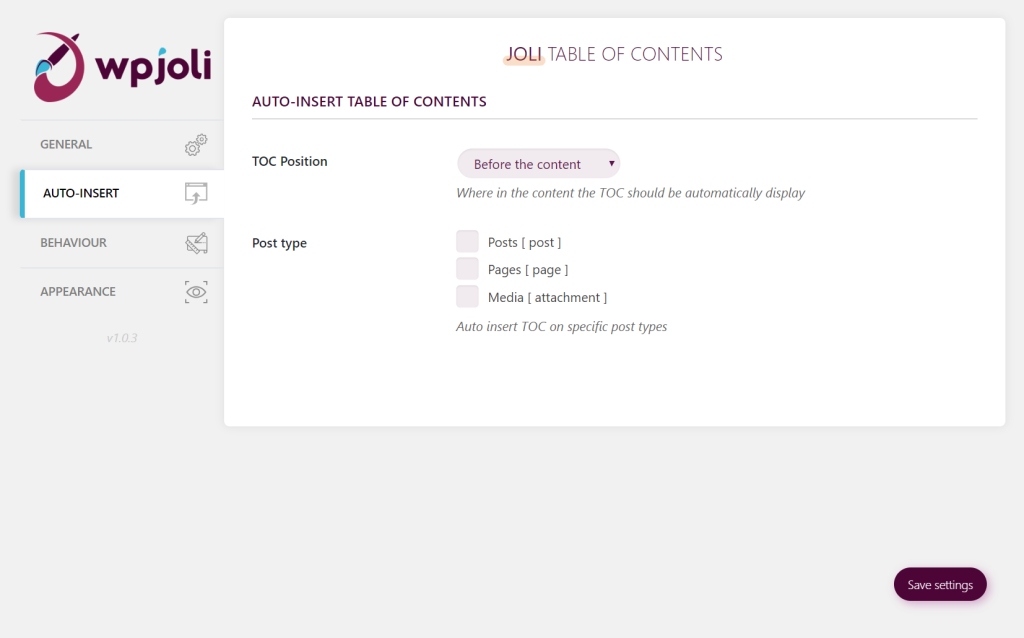Open the Behaviour settings tab

click(73, 243)
